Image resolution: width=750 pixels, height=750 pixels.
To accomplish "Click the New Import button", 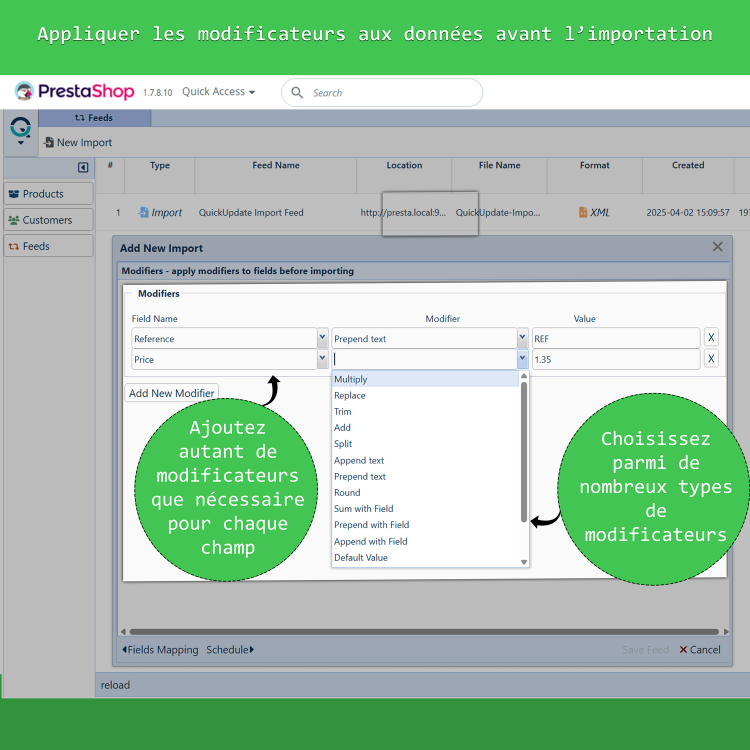I will point(78,143).
